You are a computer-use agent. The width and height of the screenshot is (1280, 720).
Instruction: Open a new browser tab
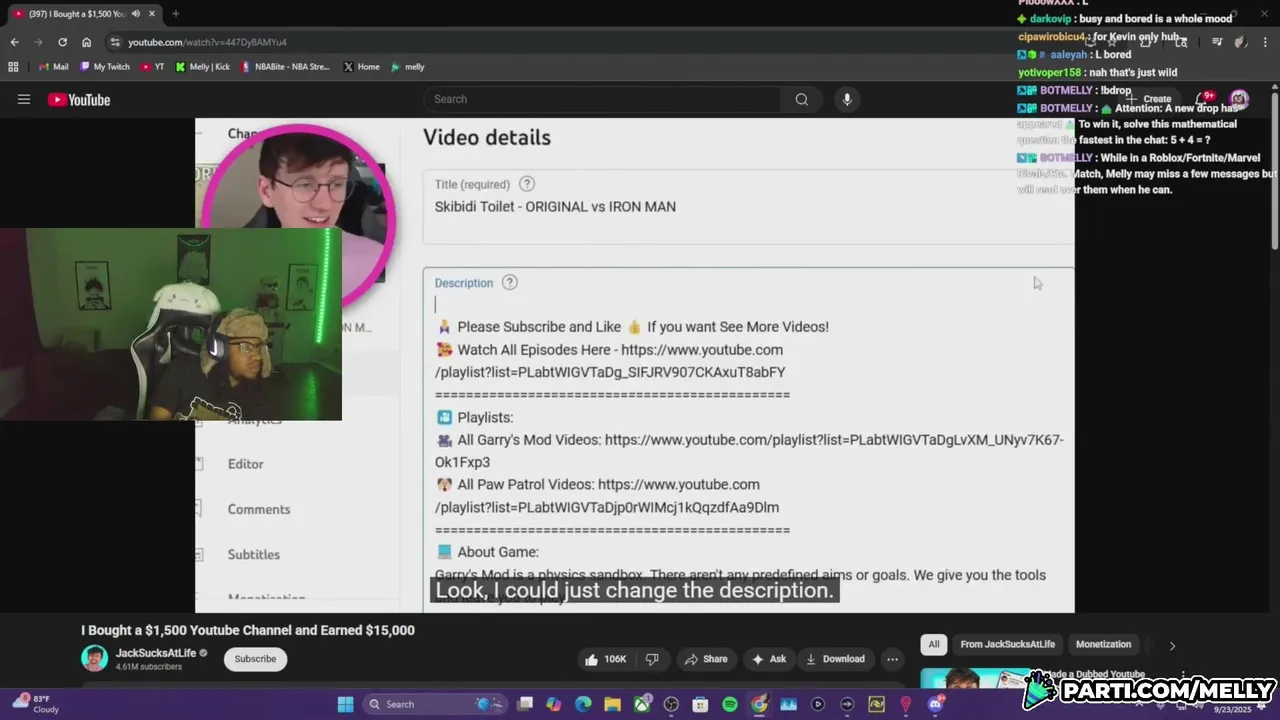pyautogui.click(x=175, y=13)
